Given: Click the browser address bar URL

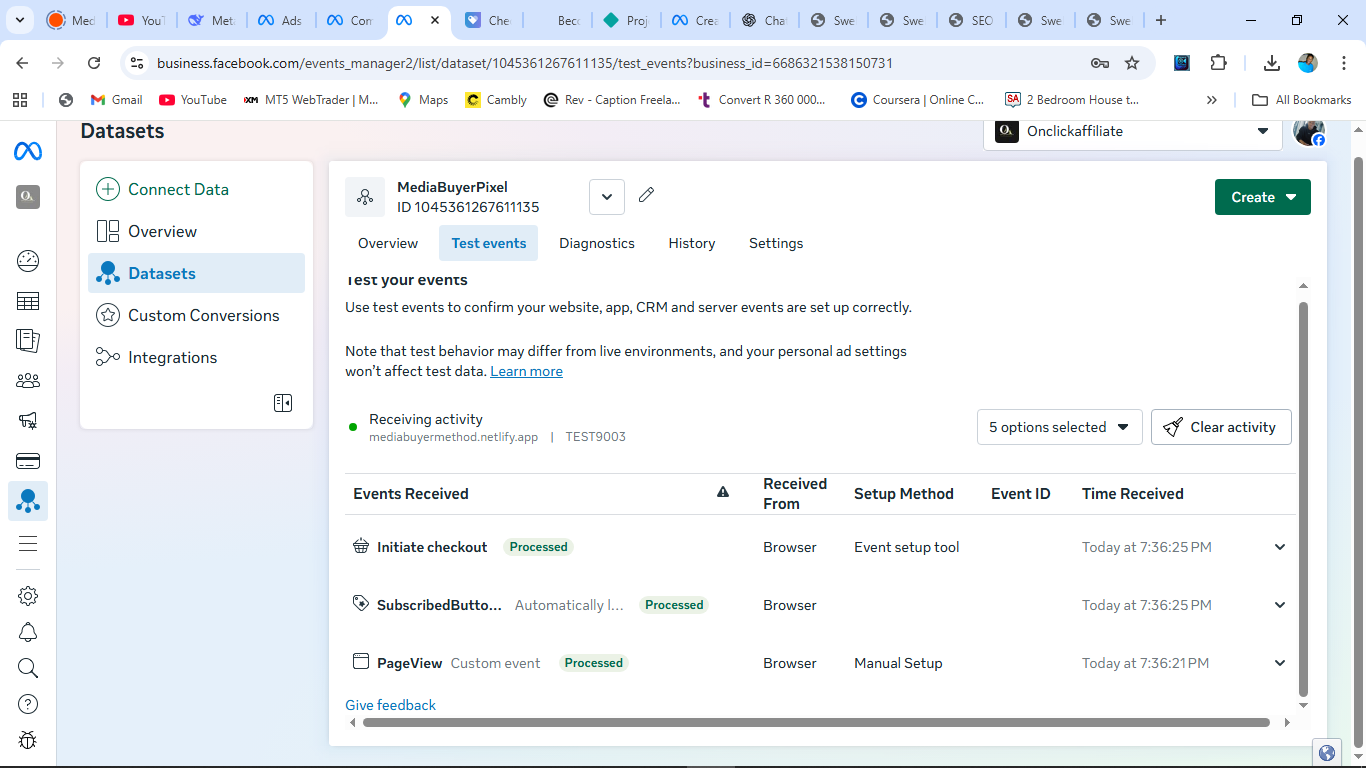Looking at the screenshot, I should pos(525,63).
